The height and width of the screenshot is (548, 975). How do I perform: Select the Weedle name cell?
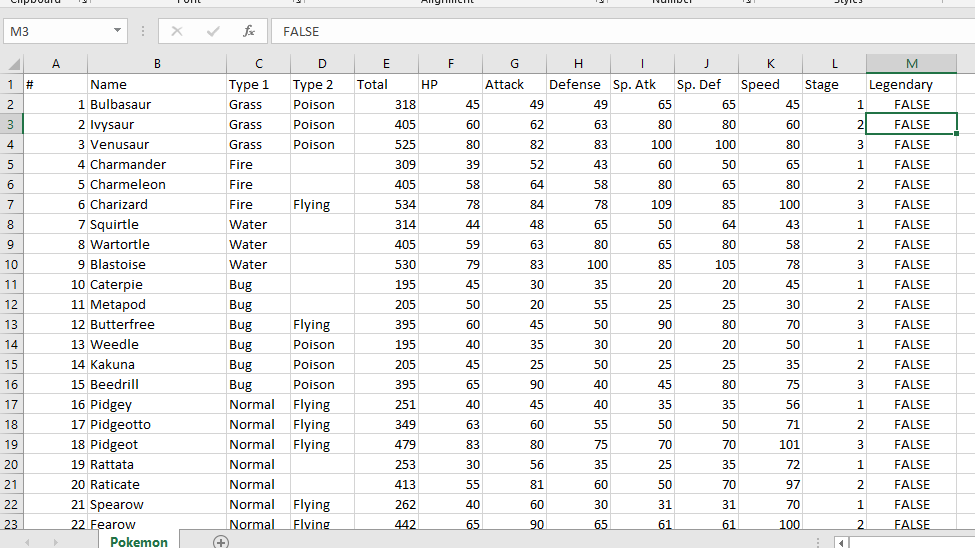[157, 344]
